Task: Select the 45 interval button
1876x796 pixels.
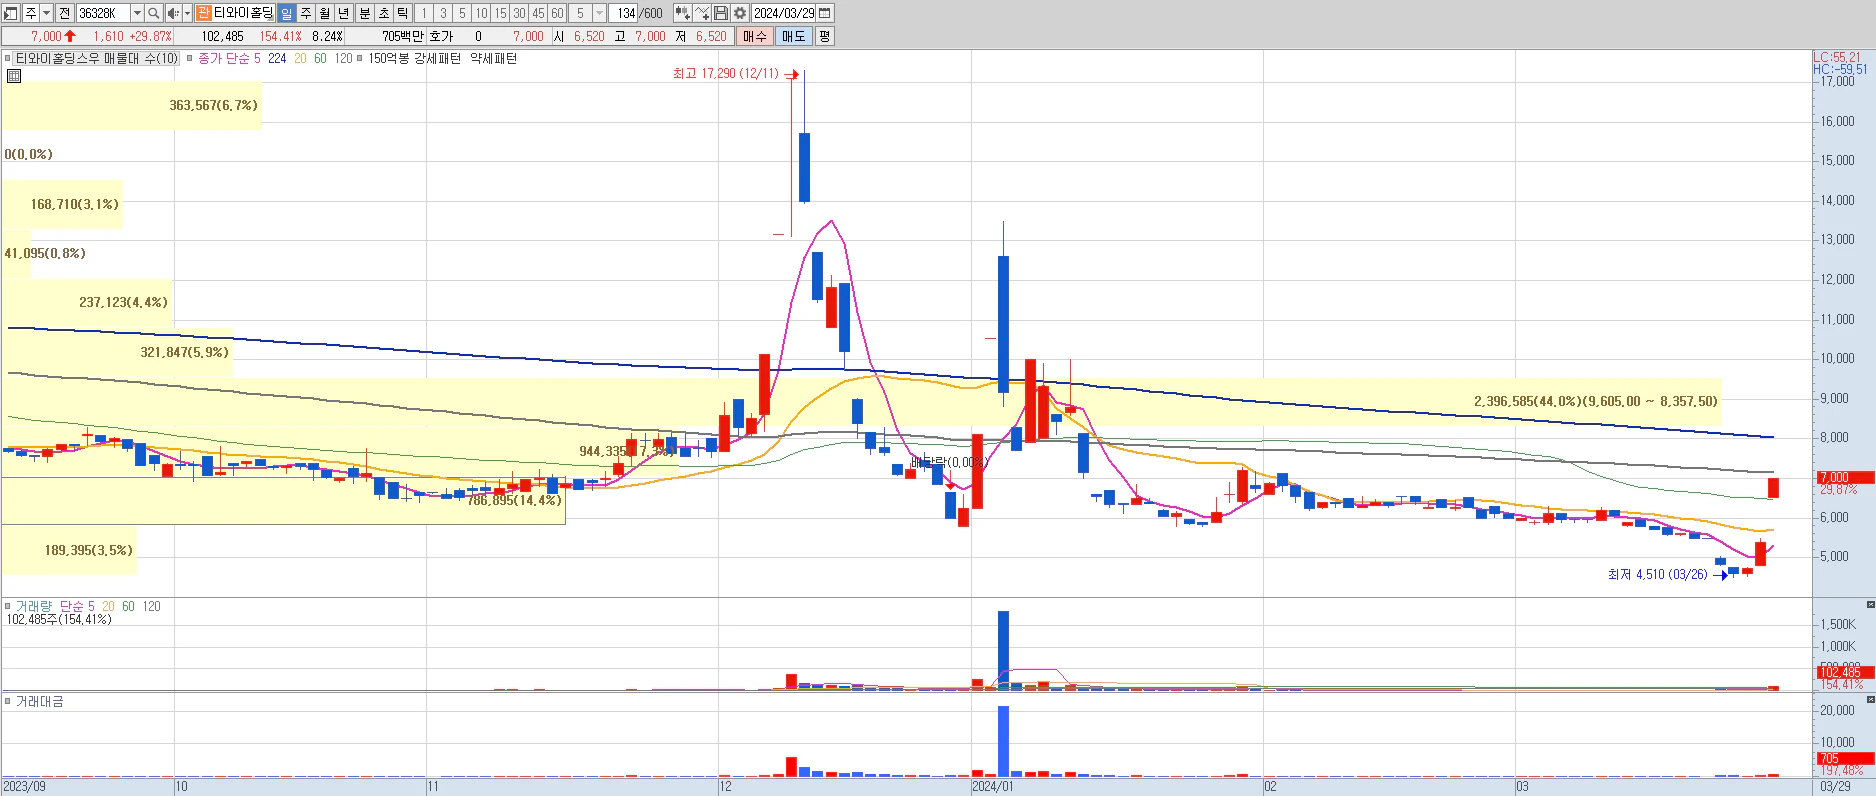Action: 538,13
